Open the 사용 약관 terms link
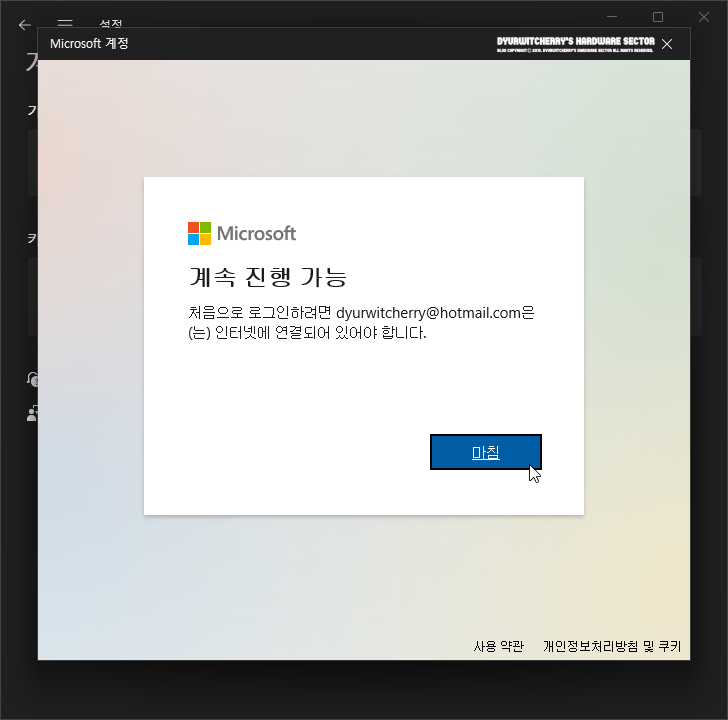This screenshot has width=728, height=720. [499, 646]
